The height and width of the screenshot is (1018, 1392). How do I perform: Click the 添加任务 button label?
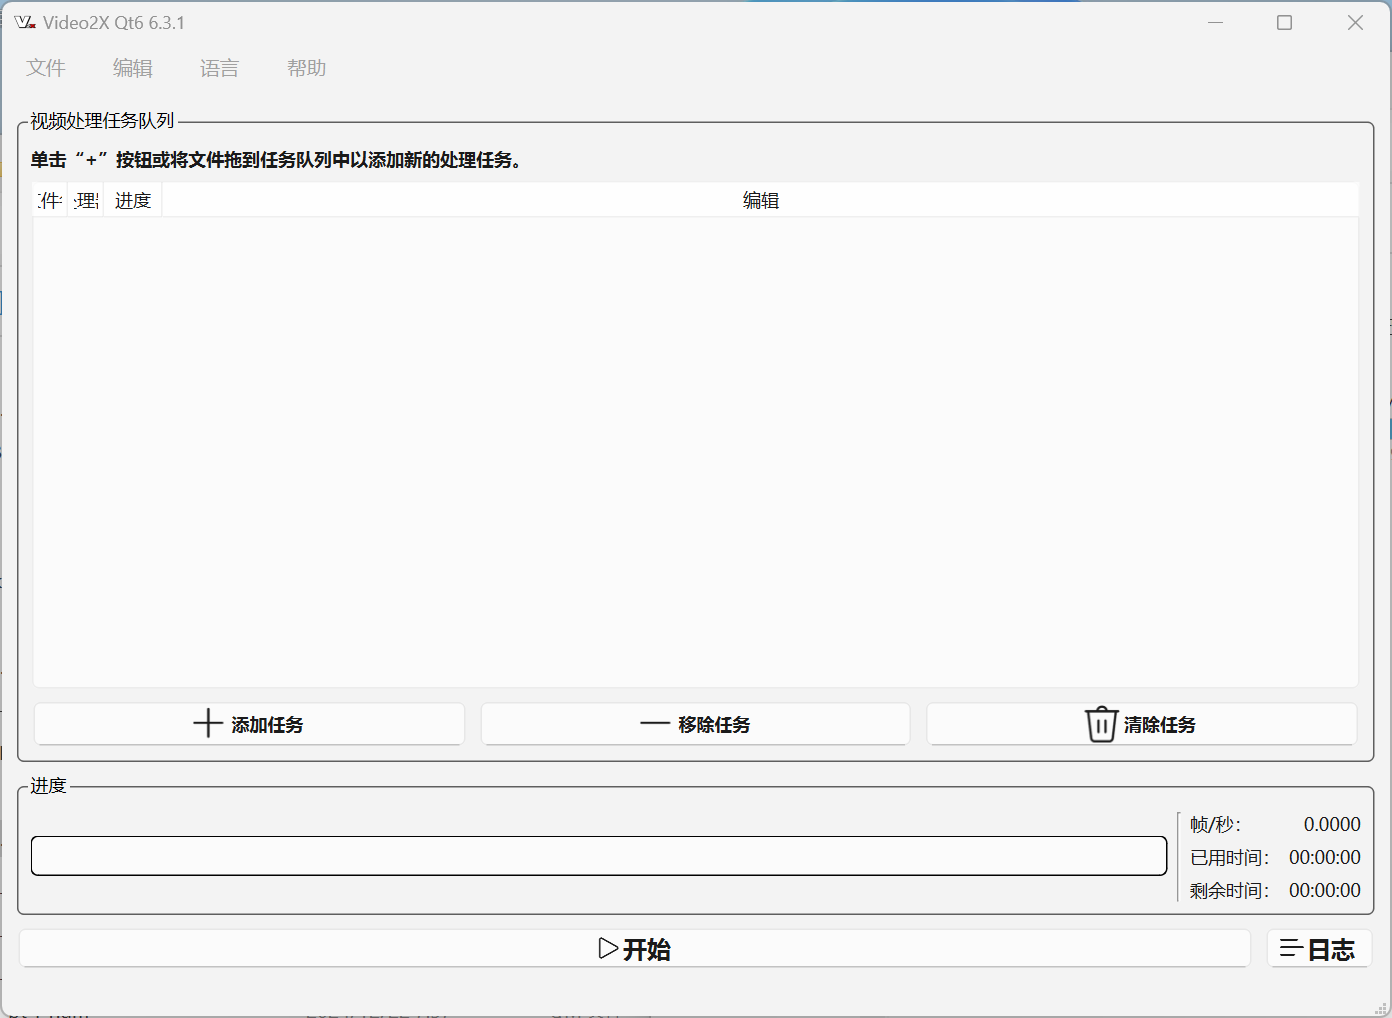[267, 725]
